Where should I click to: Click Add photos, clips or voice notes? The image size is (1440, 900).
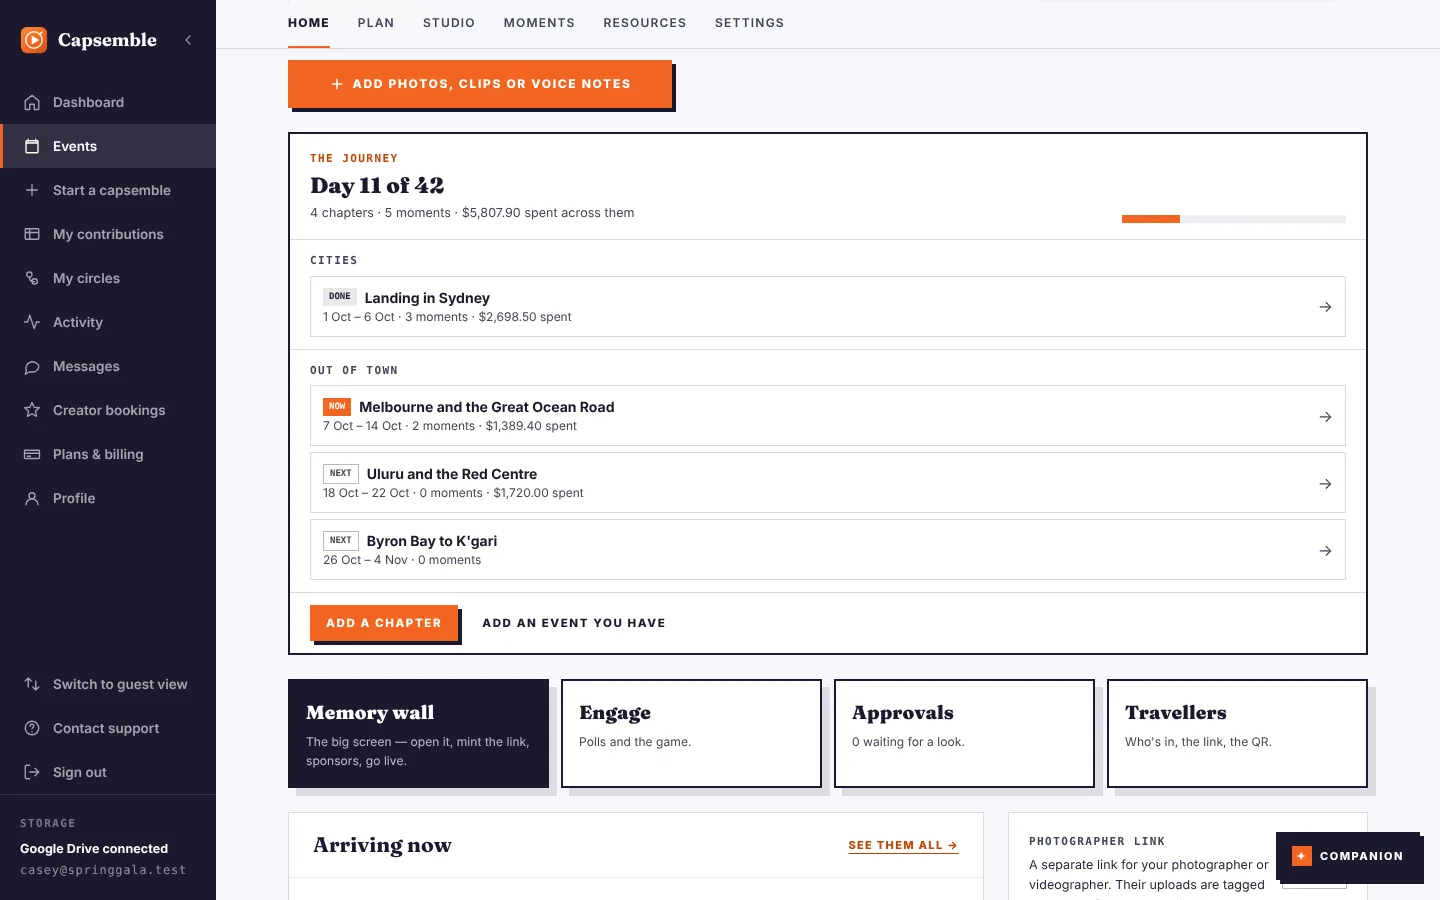(x=480, y=84)
